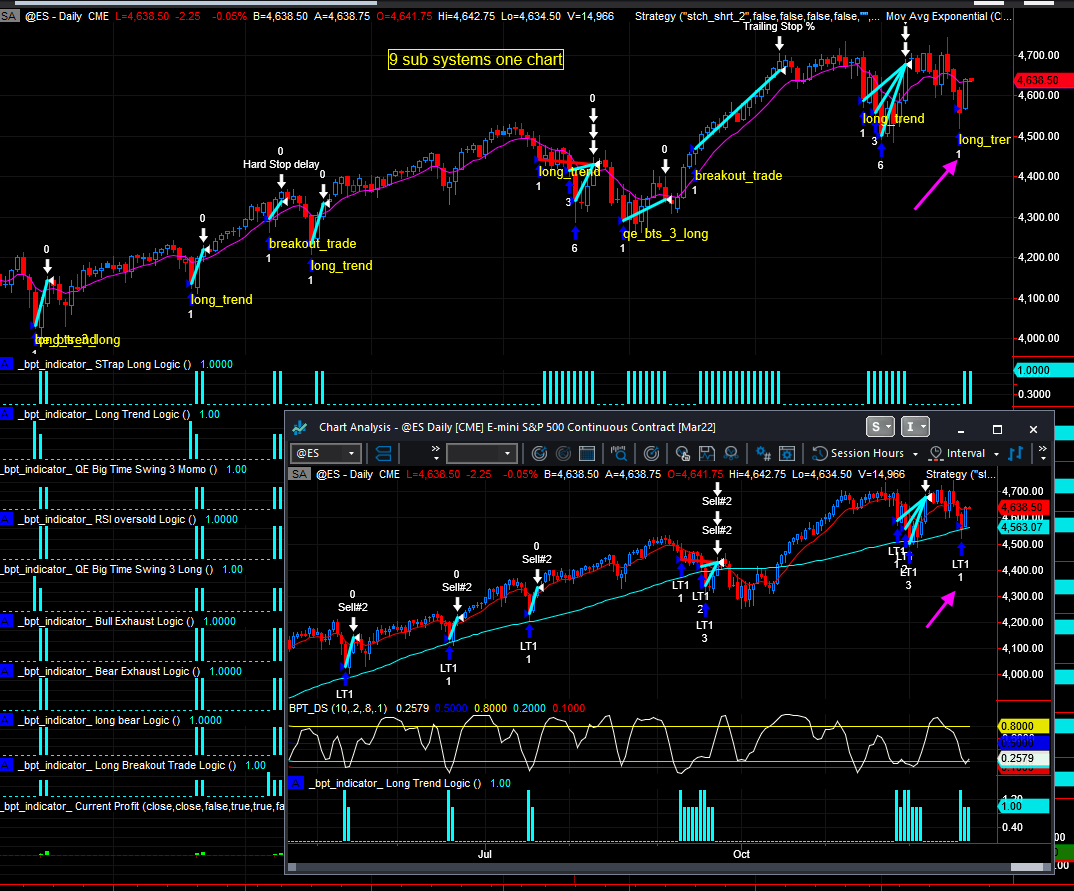
Task: Click the dimmed target icon in the toolbar
Action: 563,453
